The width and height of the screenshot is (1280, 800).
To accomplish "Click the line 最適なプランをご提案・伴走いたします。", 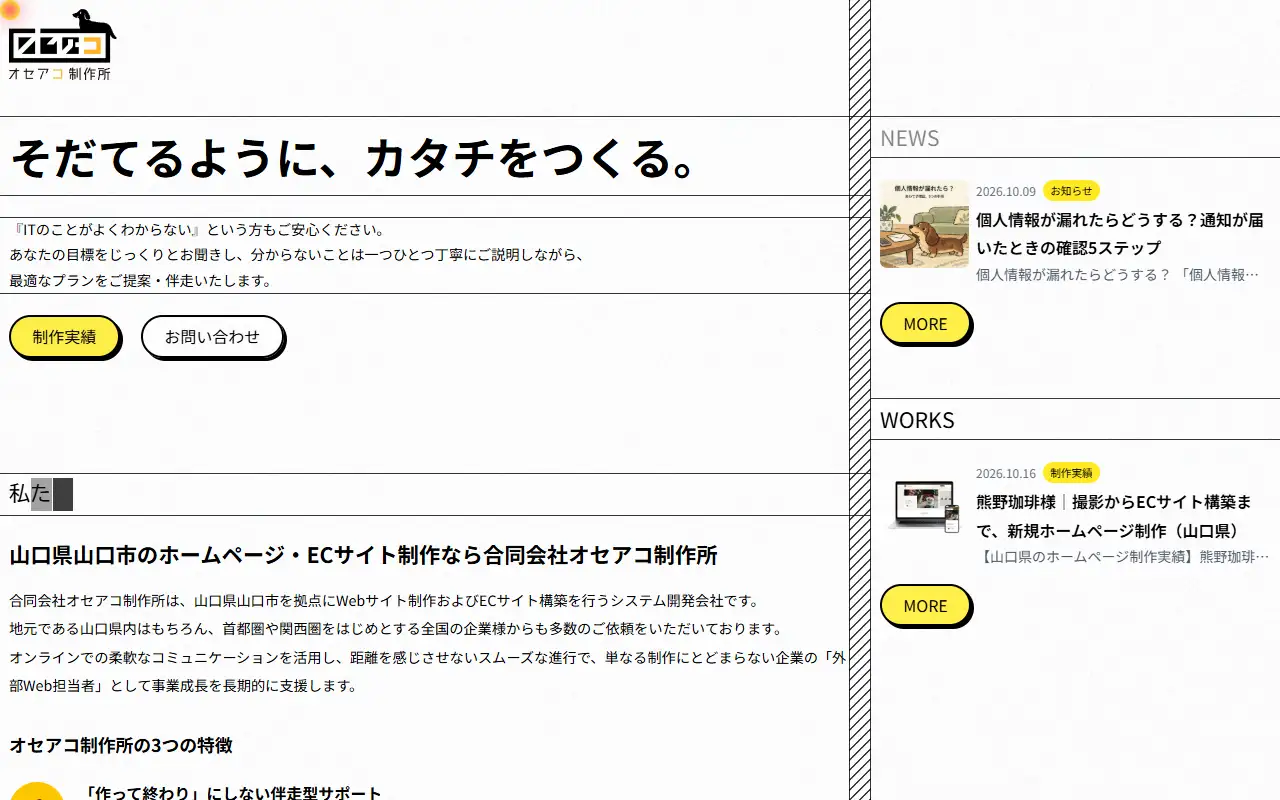I will (x=141, y=281).
